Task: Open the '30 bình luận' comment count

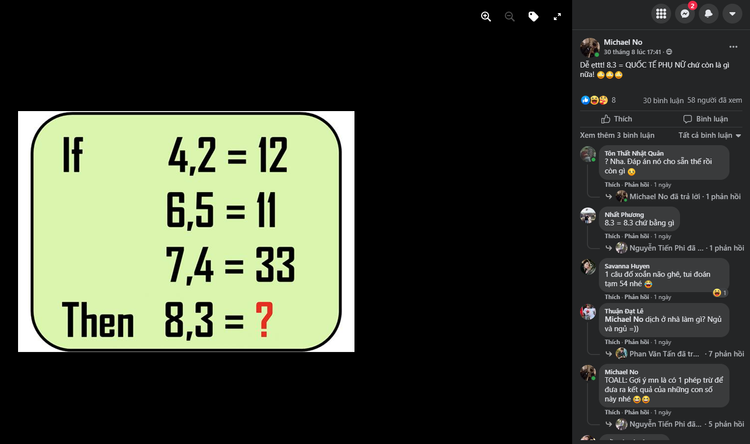Action: pos(662,100)
